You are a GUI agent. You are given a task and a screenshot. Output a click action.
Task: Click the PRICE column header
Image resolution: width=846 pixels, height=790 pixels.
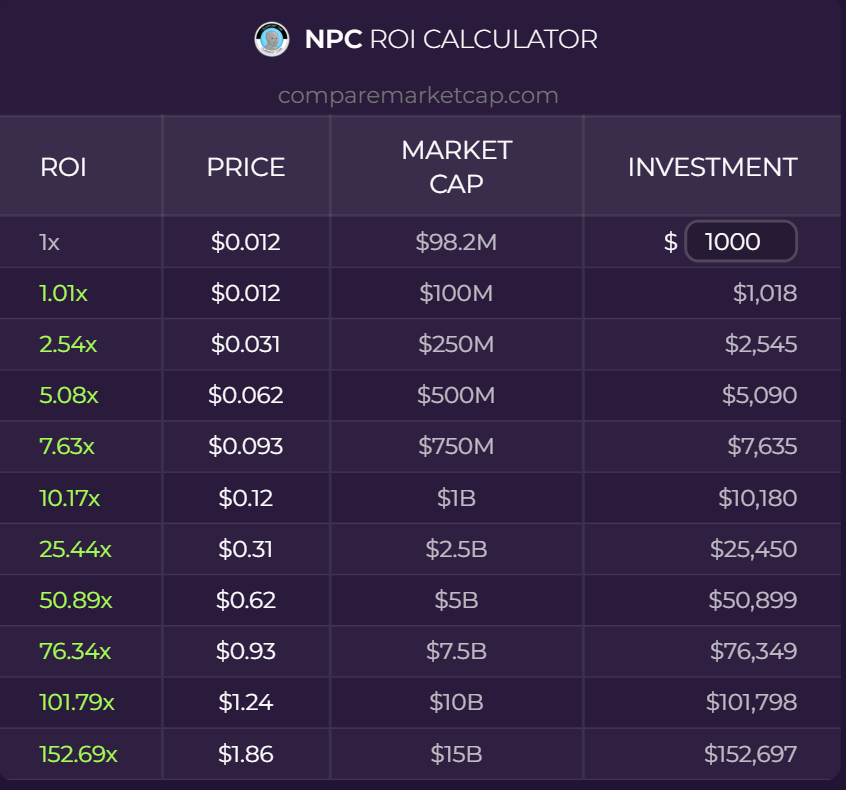246,167
